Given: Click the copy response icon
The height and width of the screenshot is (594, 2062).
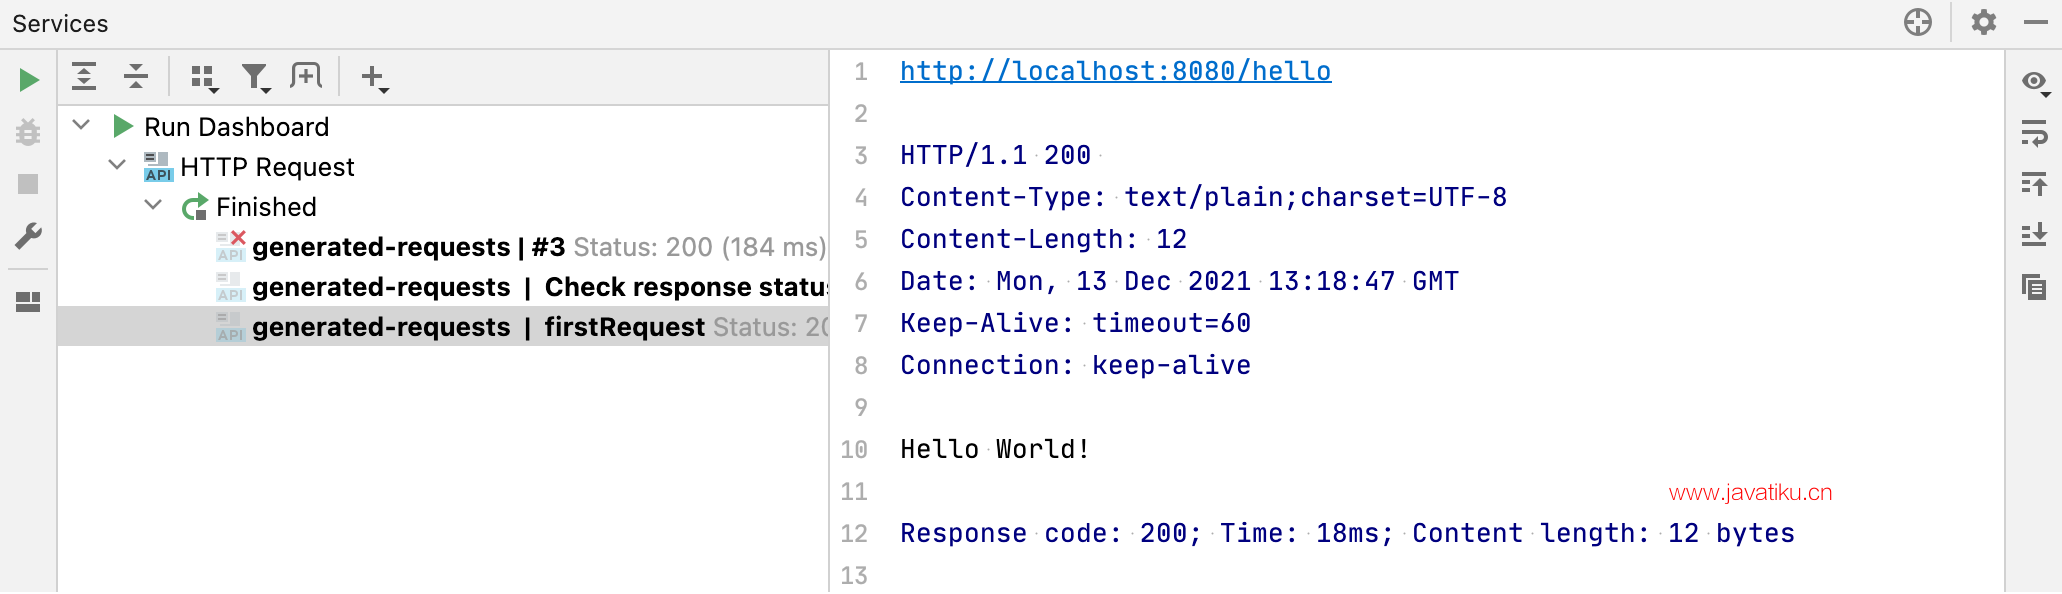Looking at the screenshot, I should click(x=2034, y=287).
